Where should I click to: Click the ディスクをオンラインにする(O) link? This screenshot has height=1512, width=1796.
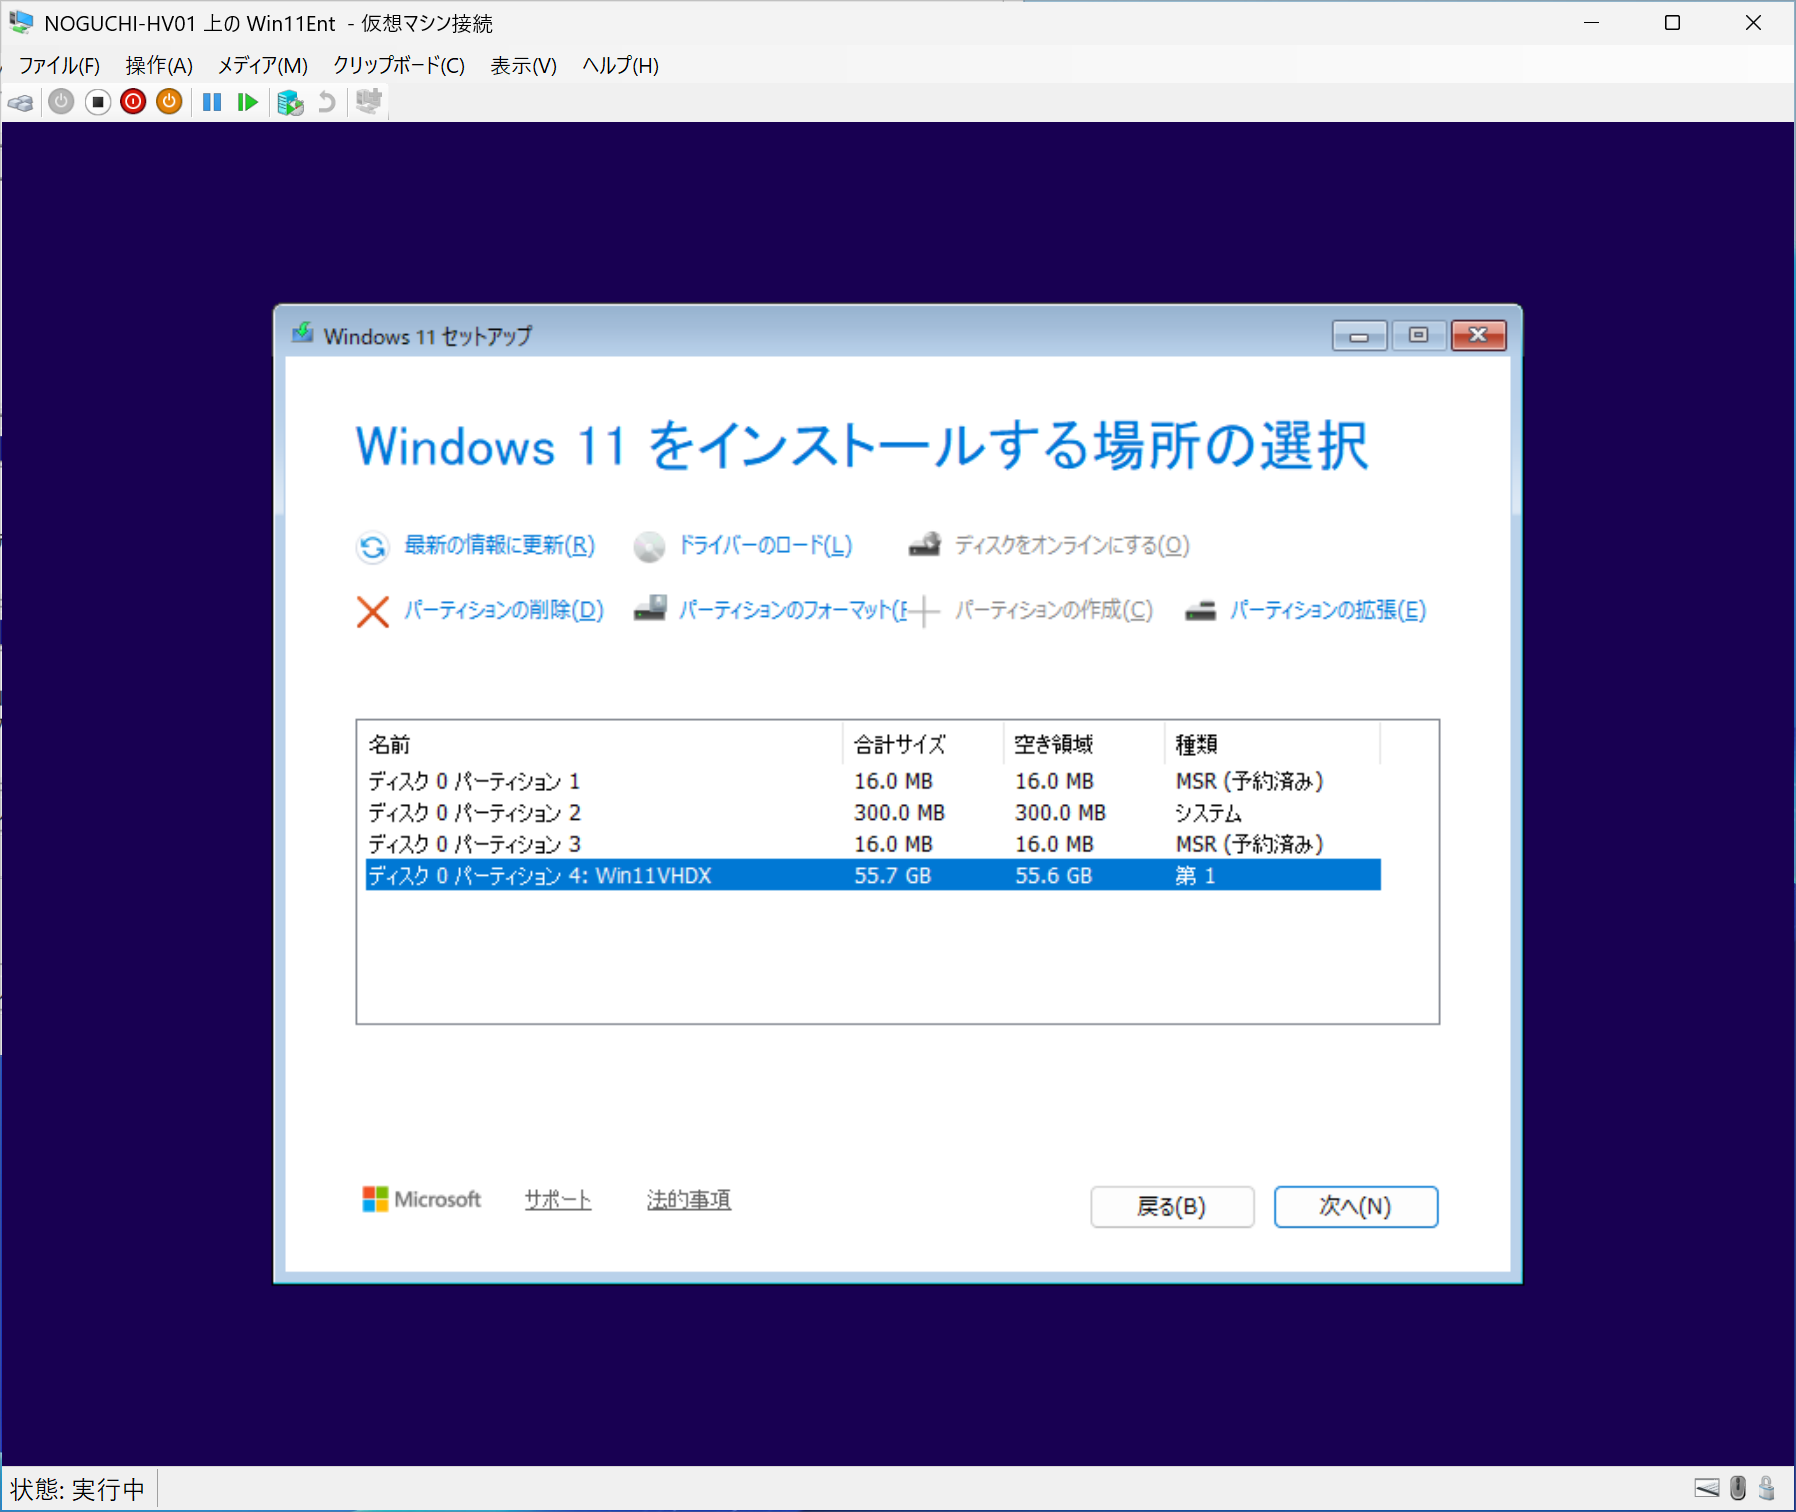[x=1072, y=545]
